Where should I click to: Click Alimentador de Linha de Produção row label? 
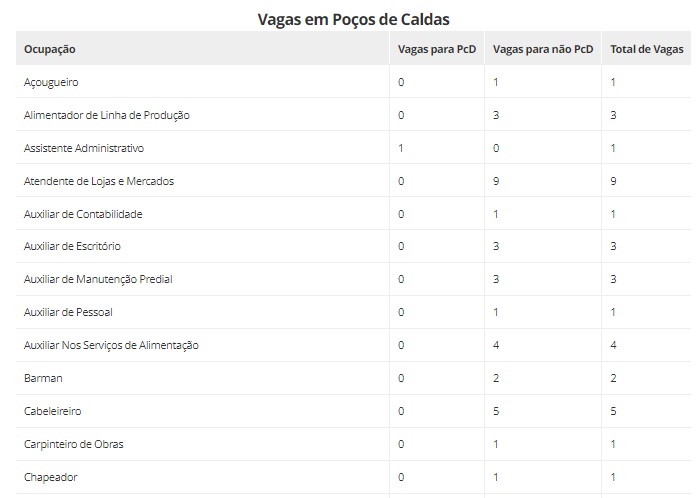tap(107, 115)
